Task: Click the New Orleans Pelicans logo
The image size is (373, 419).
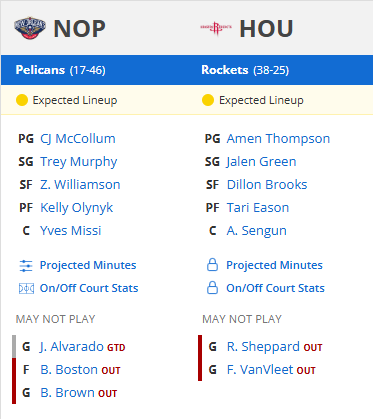Action: click(30, 28)
